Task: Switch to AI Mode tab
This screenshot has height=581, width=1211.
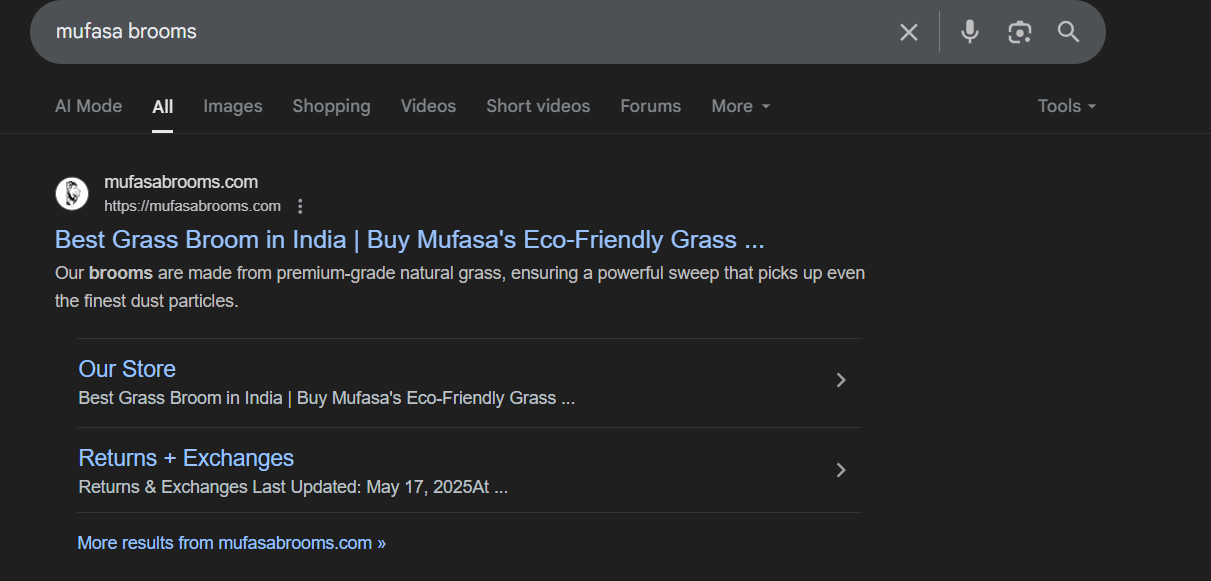Action: 88,106
